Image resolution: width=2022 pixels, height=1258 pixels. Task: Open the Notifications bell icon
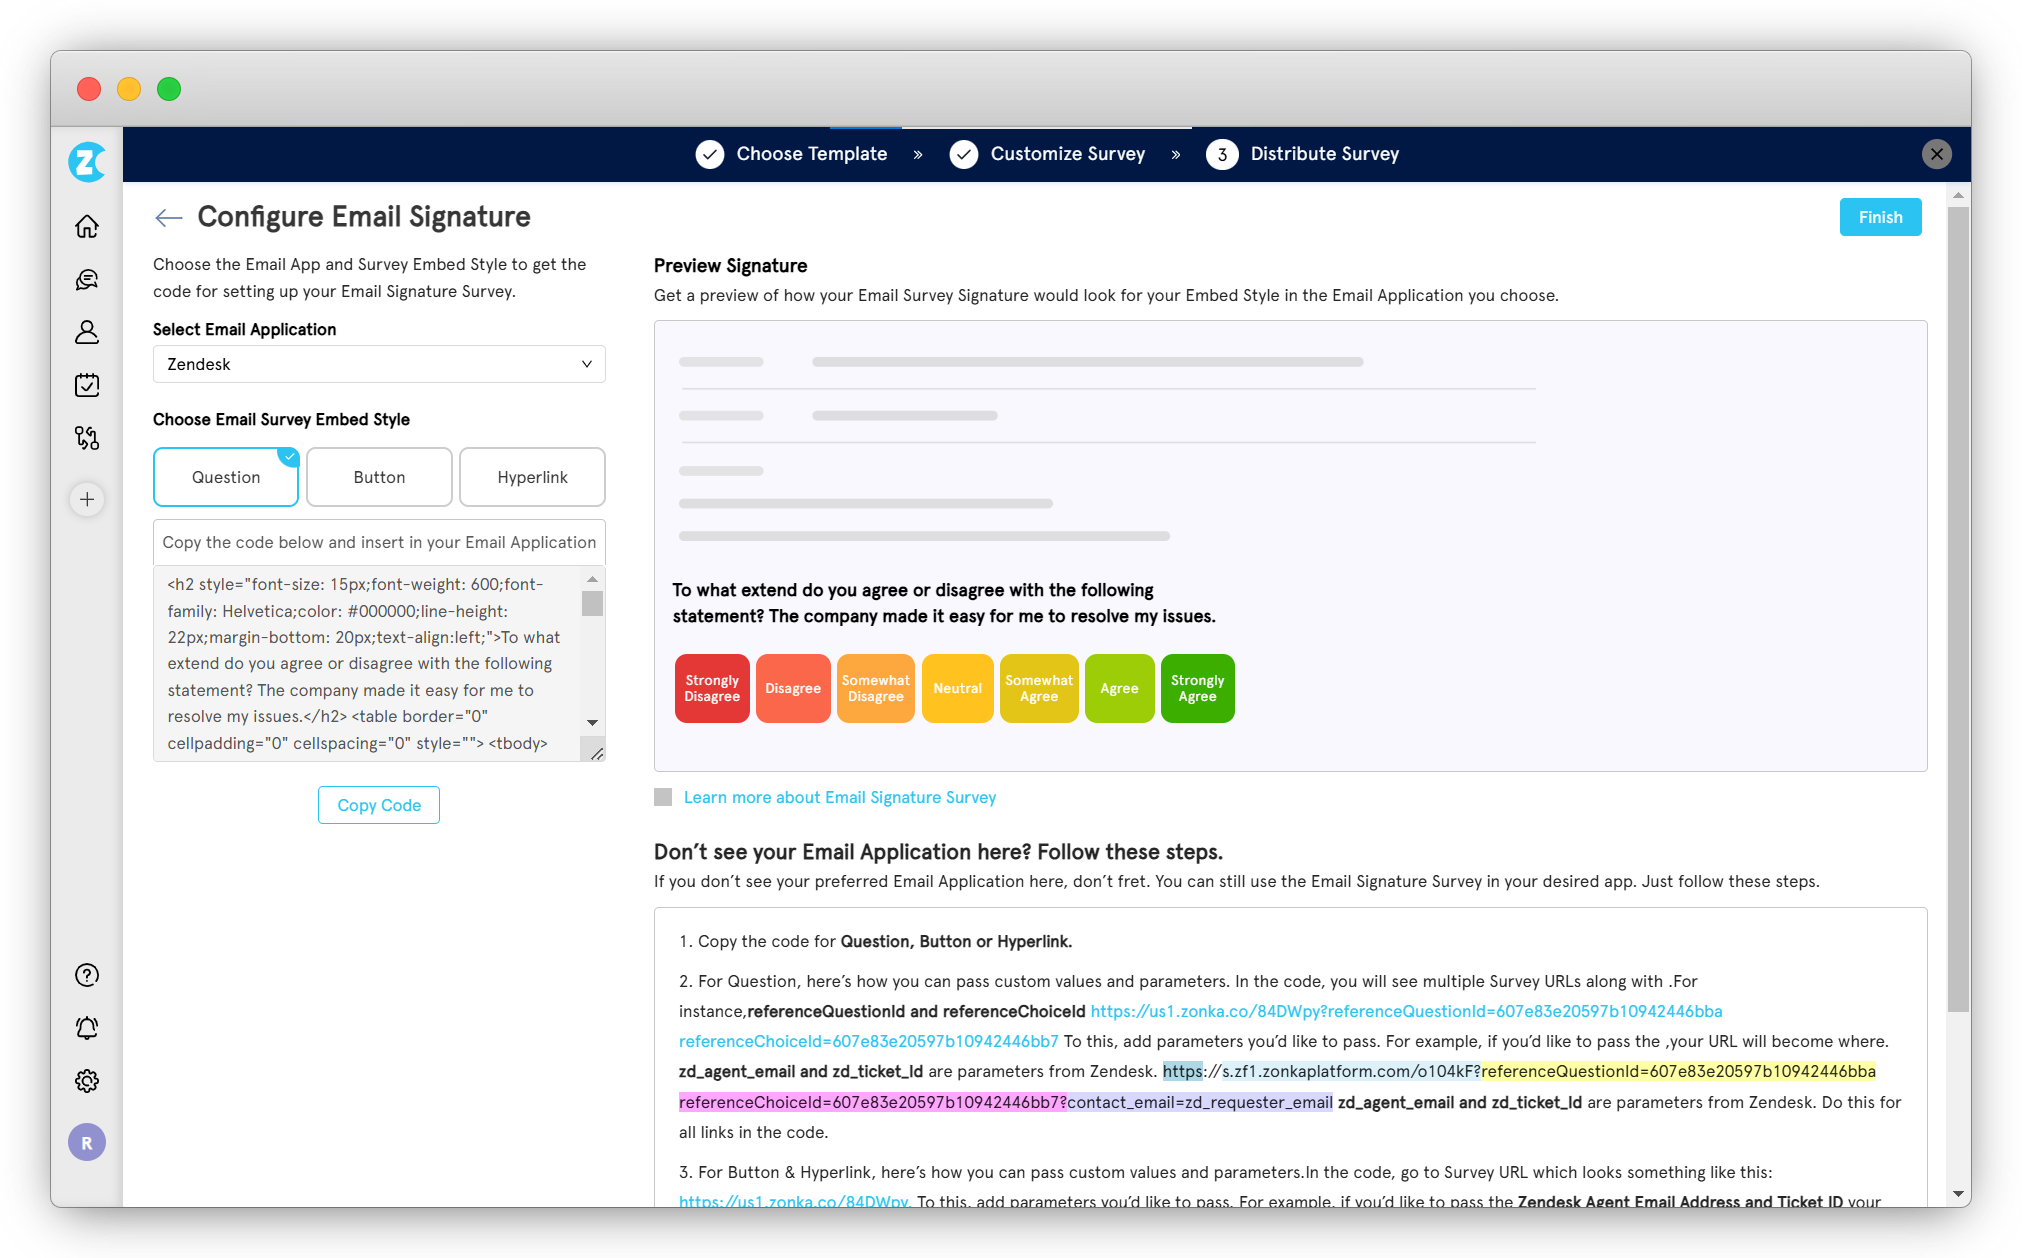[x=87, y=1028]
